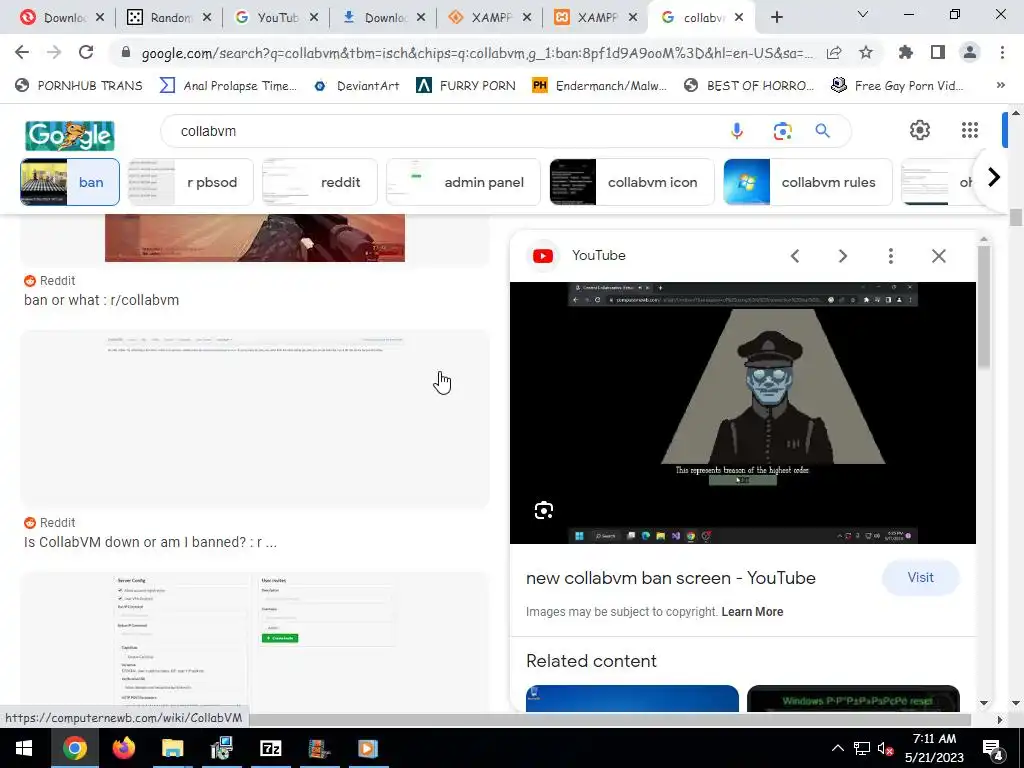Open File Explorer from the taskbar
The image size is (1024, 768).
pyautogui.click(x=172, y=748)
